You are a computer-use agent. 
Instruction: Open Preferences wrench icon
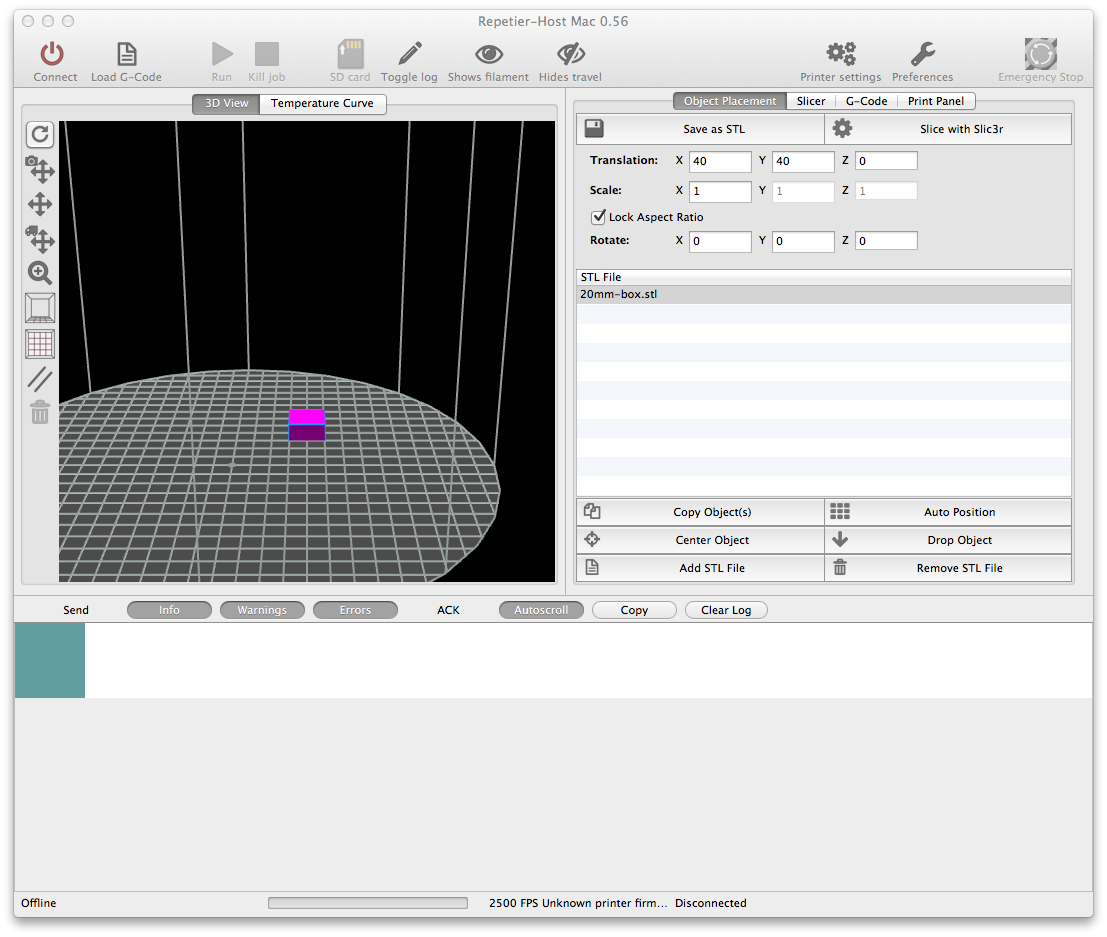[x=922, y=54]
